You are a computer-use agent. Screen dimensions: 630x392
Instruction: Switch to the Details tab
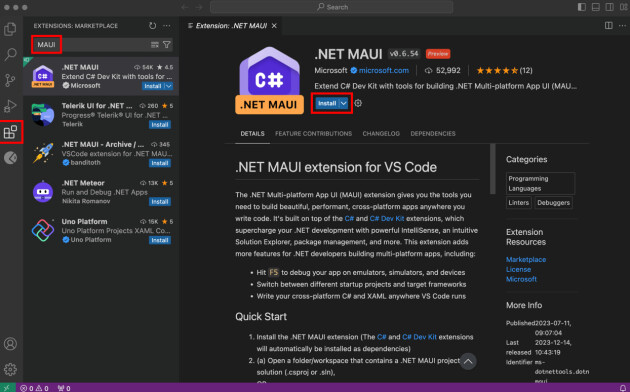pos(252,134)
